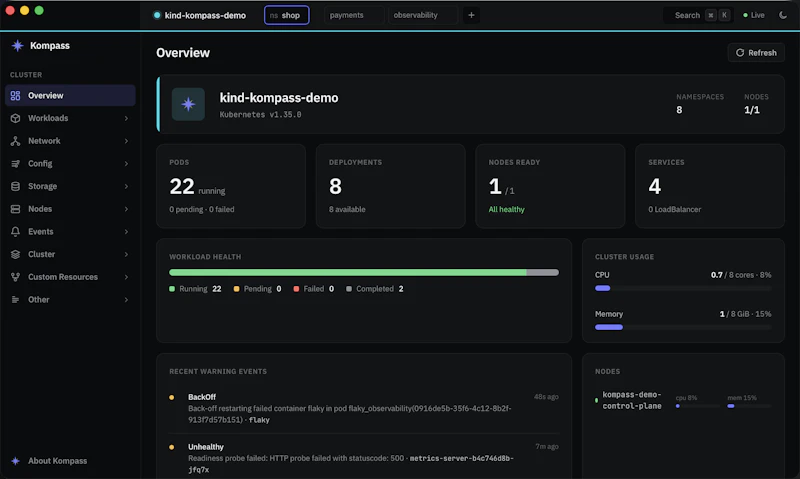
Task: Click the Cluster layers icon
Action: point(15,254)
